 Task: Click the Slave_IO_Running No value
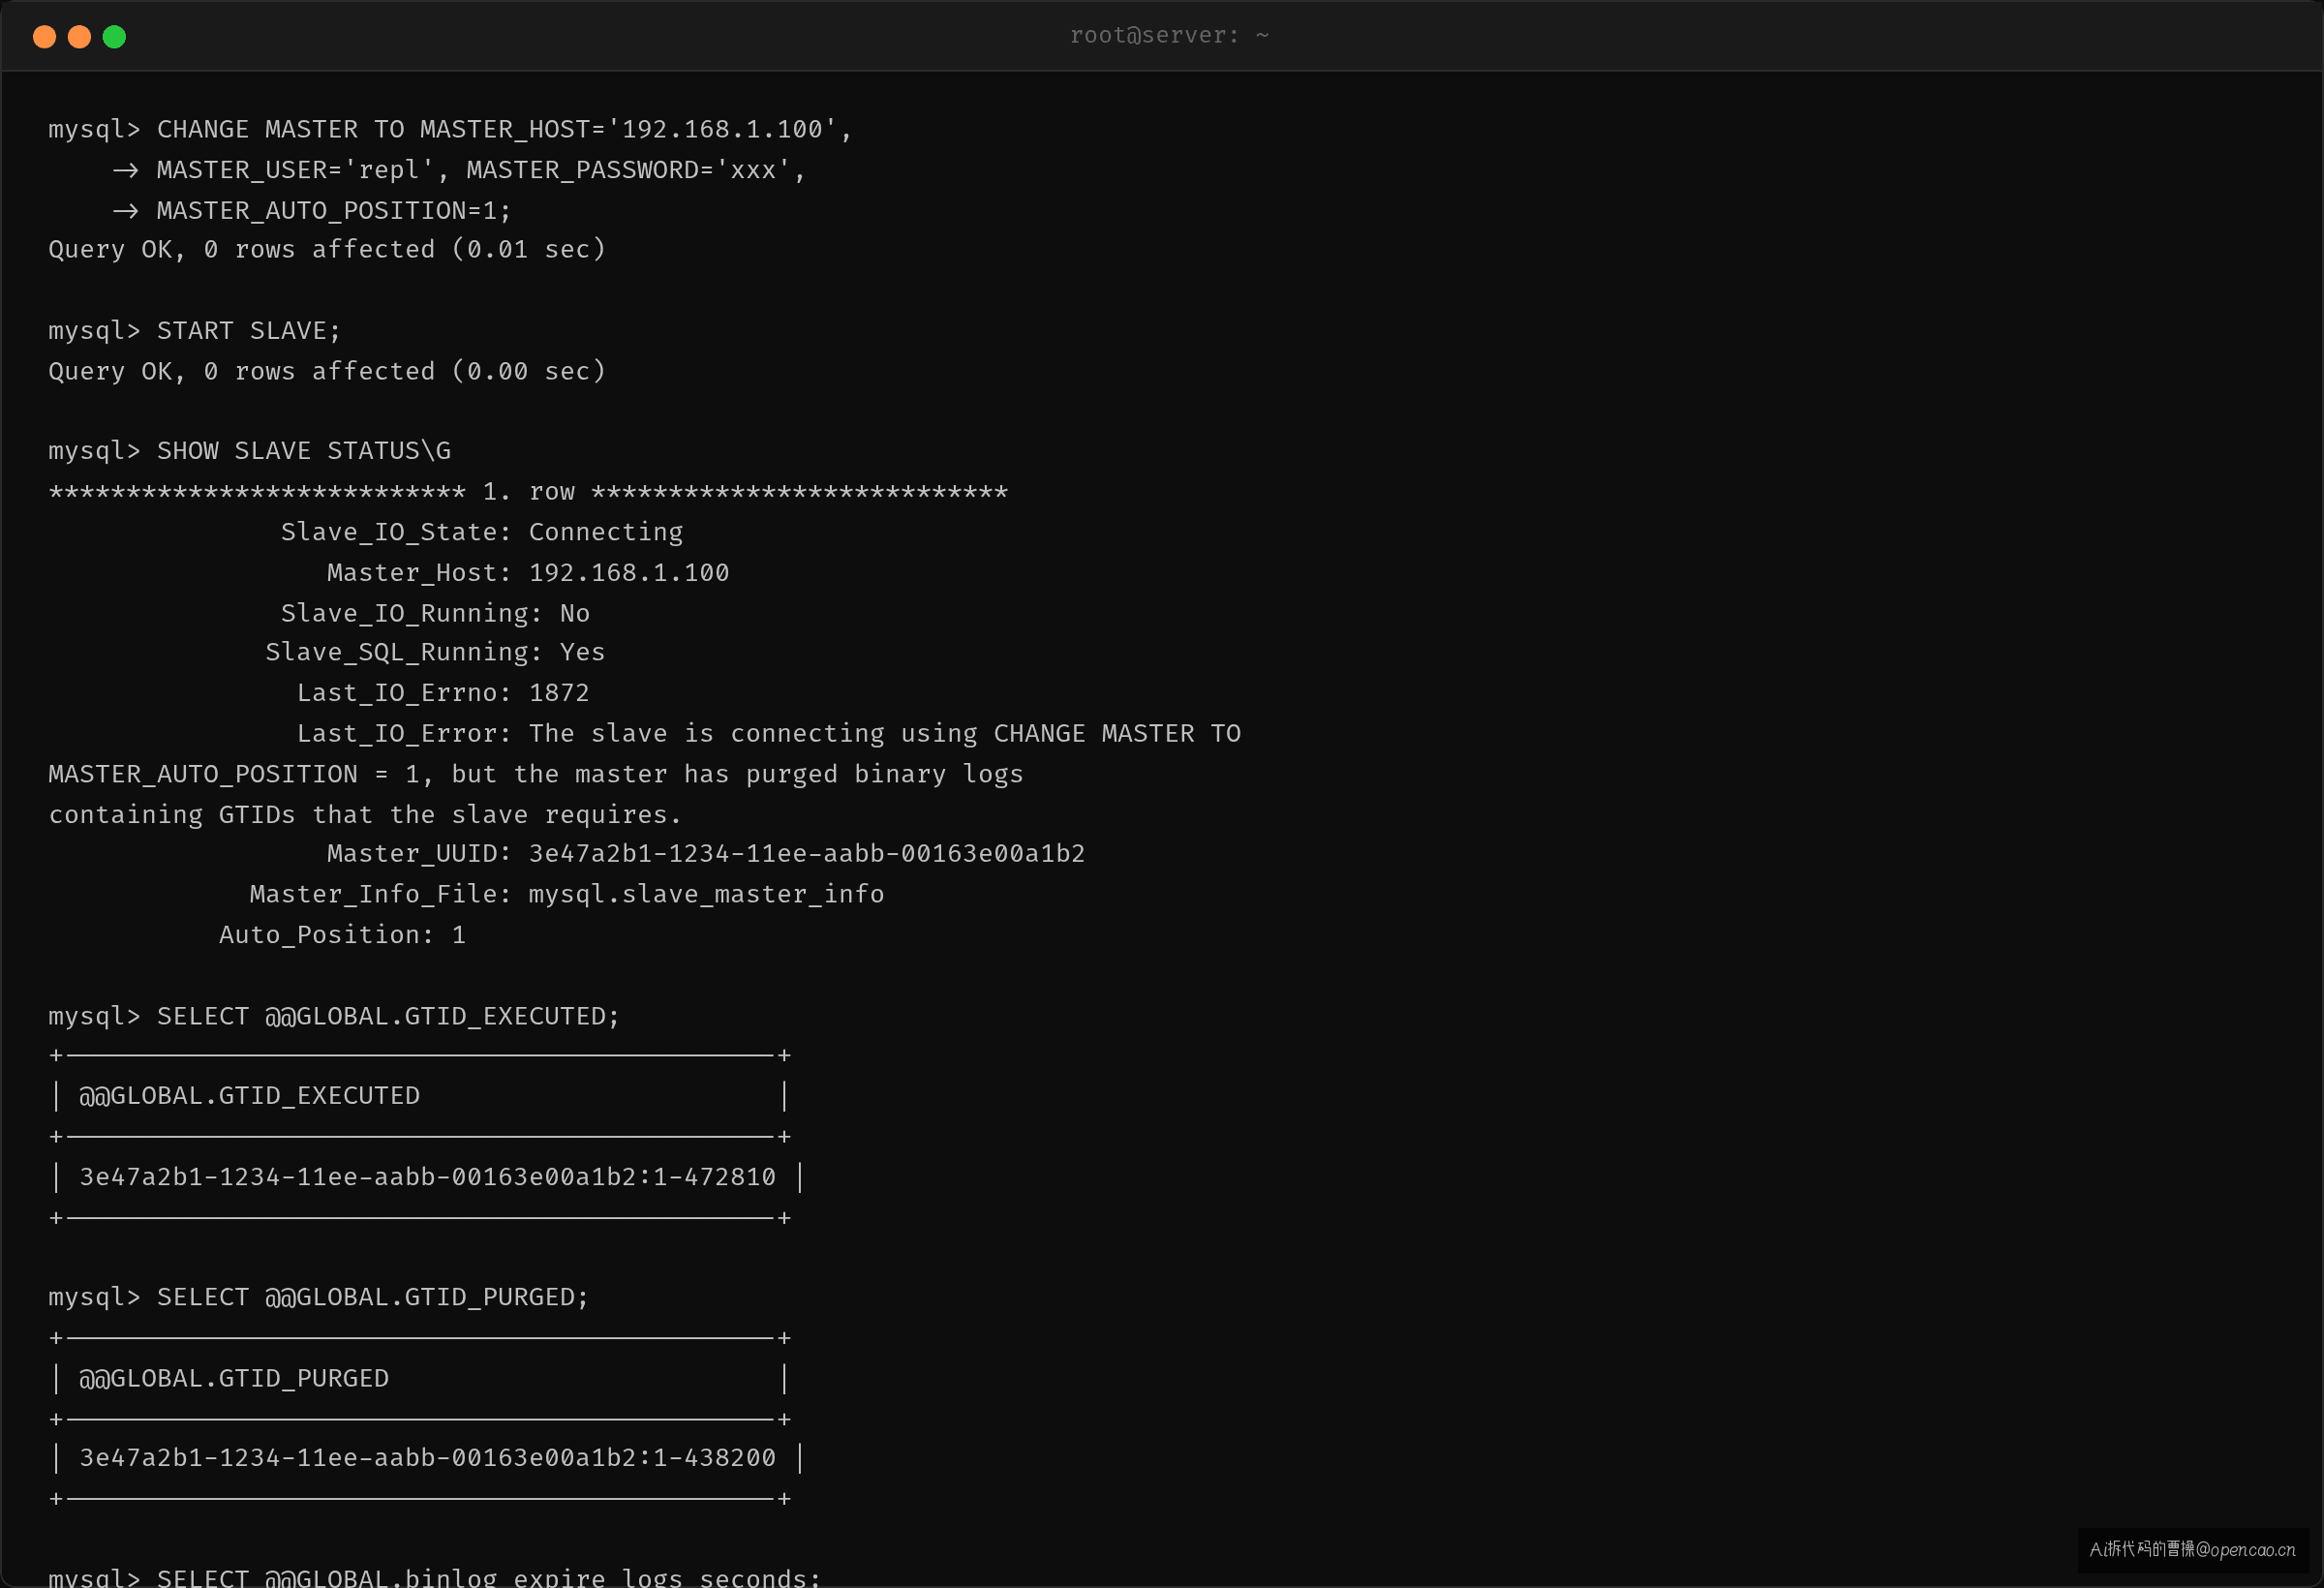click(575, 613)
